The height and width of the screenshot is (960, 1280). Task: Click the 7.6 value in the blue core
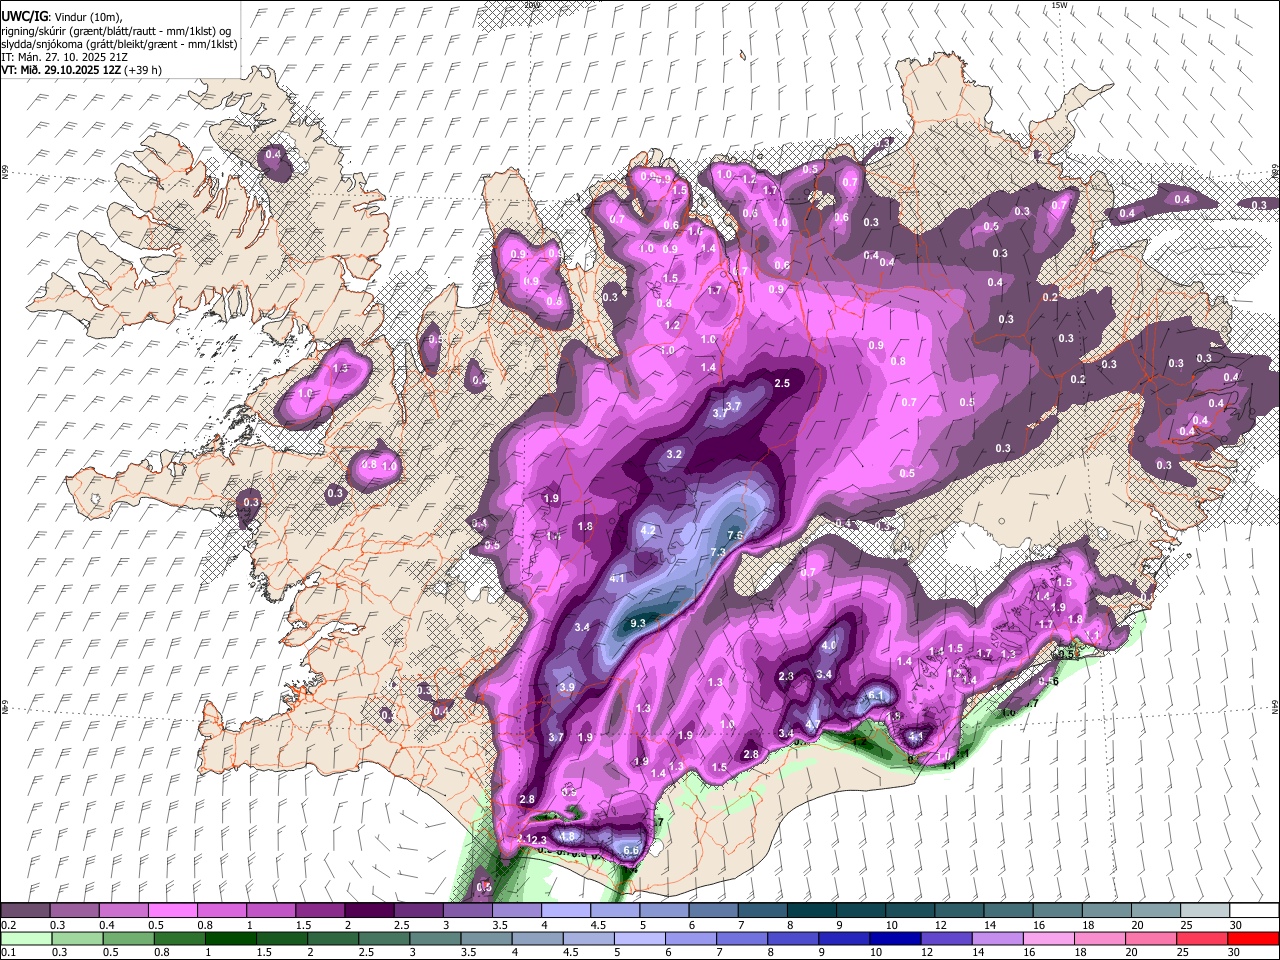coord(735,535)
